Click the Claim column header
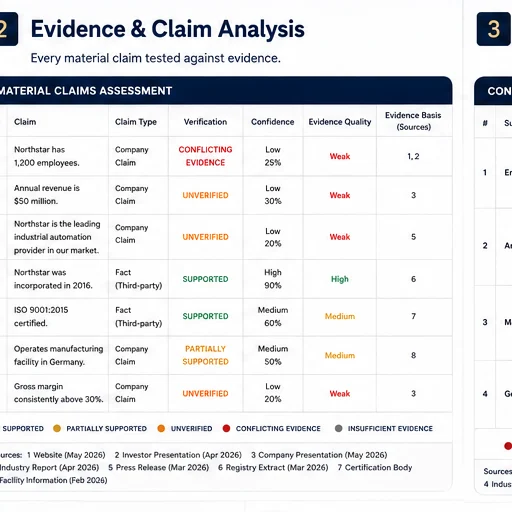 coord(25,122)
